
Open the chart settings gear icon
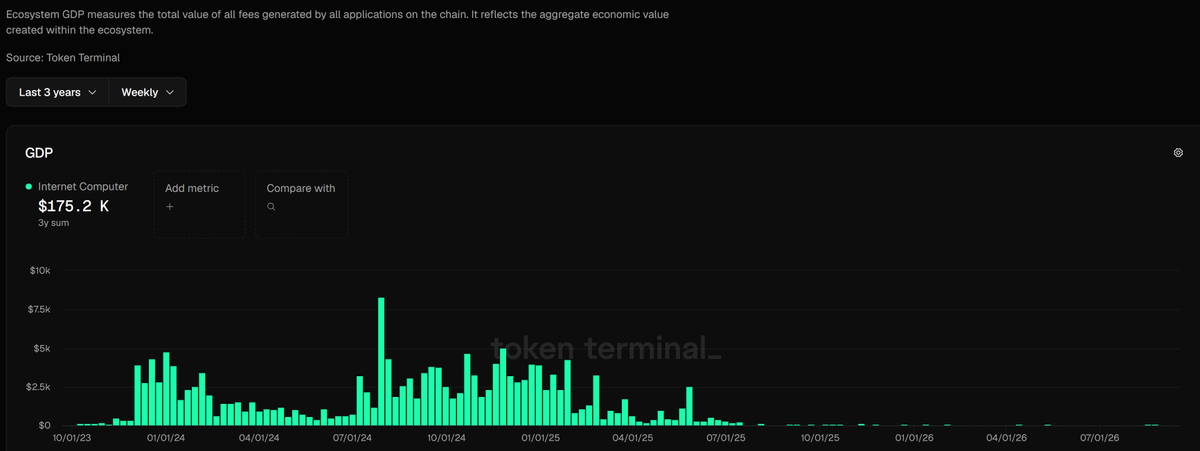coord(1178,153)
